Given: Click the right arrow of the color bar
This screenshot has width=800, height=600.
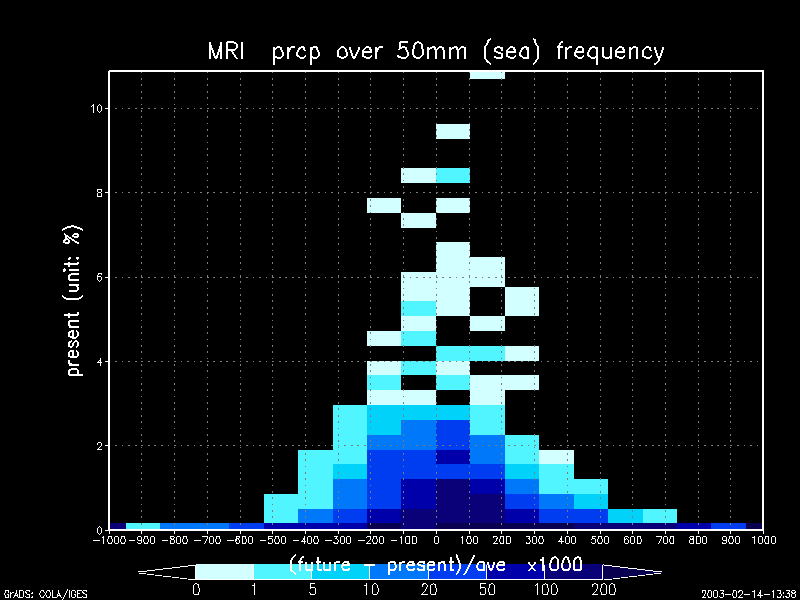Looking at the screenshot, I should (x=632, y=572).
